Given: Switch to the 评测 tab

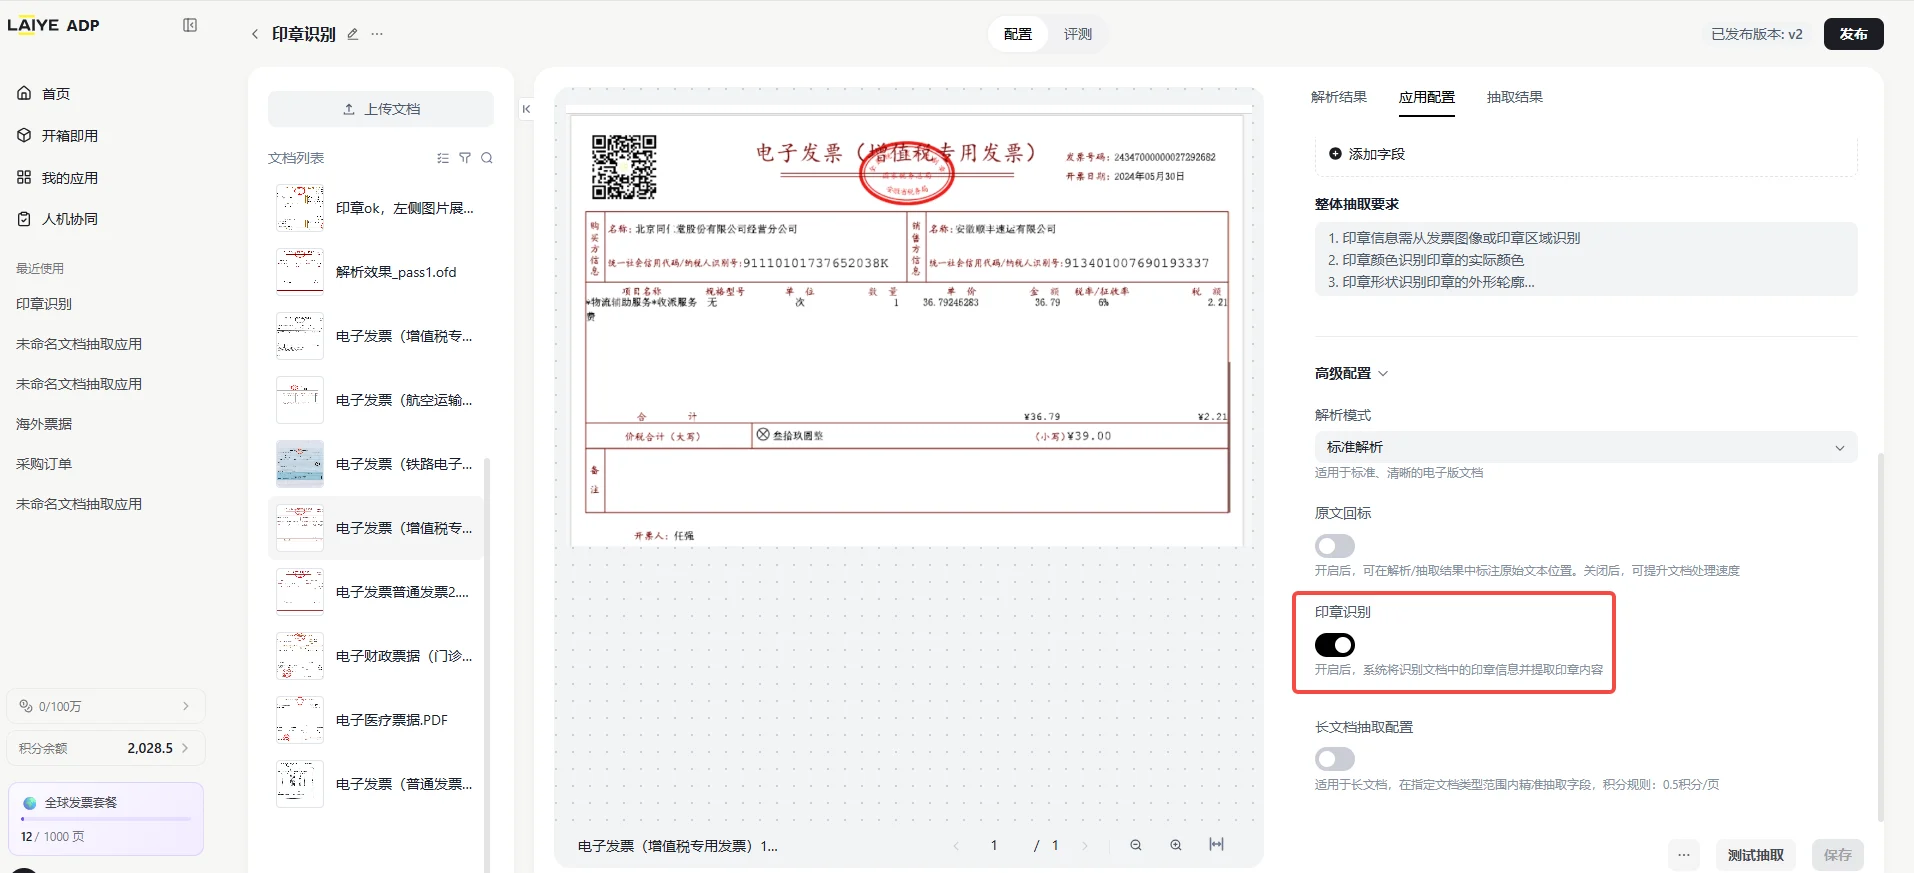Looking at the screenshot, I should pos(1078,34).
